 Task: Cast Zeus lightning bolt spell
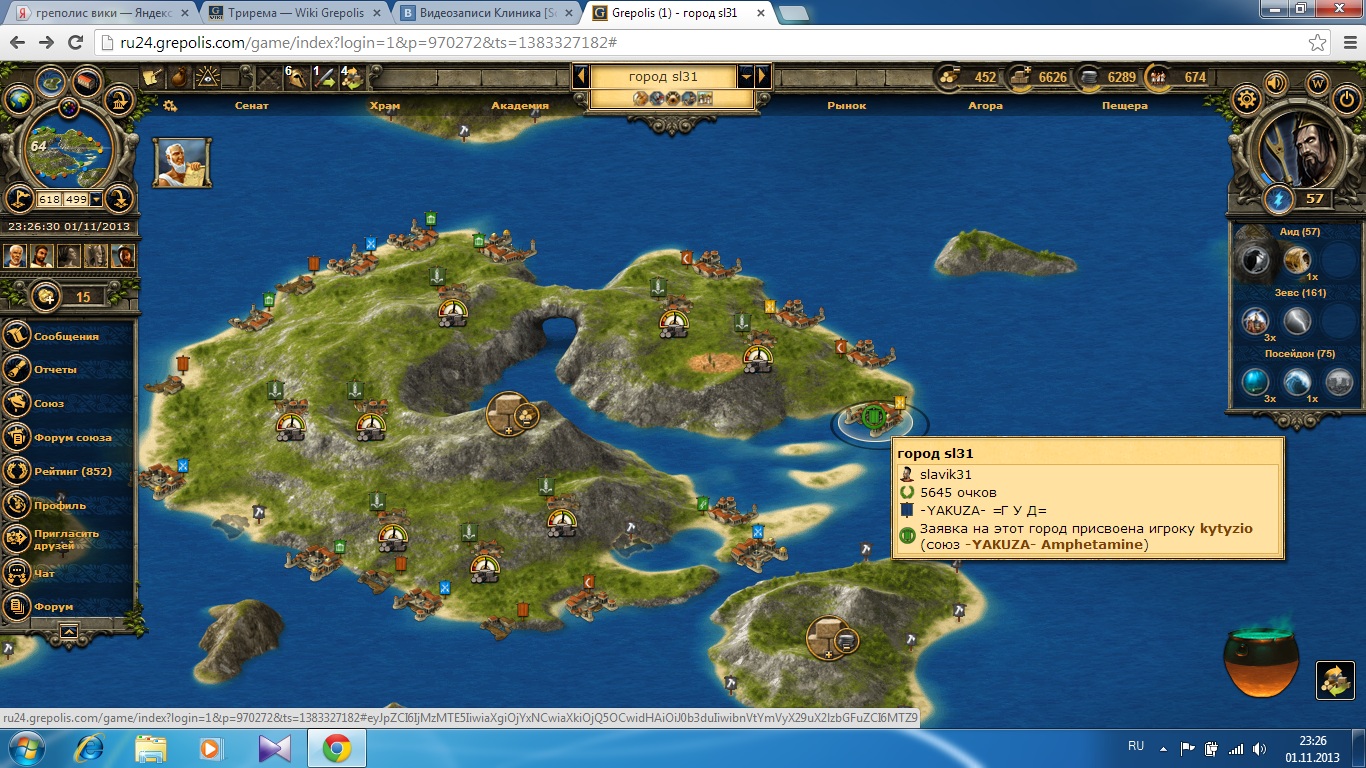click(x=1297, y=320)
